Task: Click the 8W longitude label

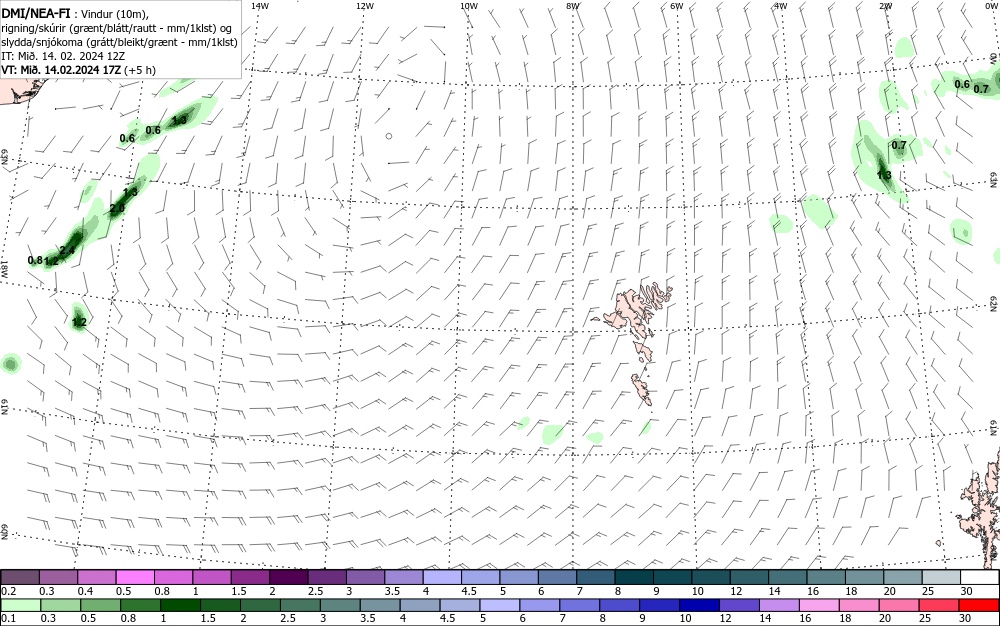Action: tap(573, 6)
